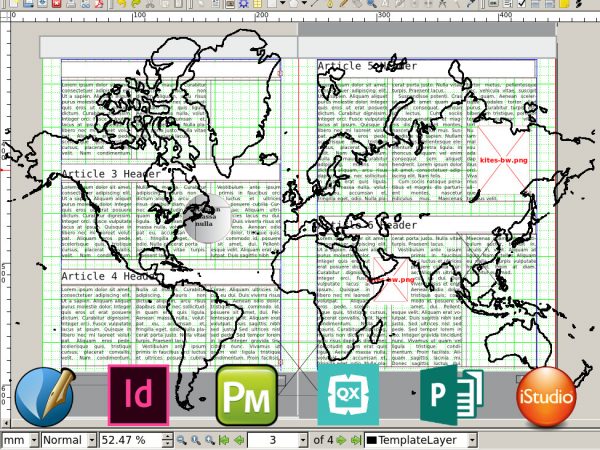Open the Polygon tool dropdown arrow
Viewport: 600px width, 450px height.
(304, 3)
